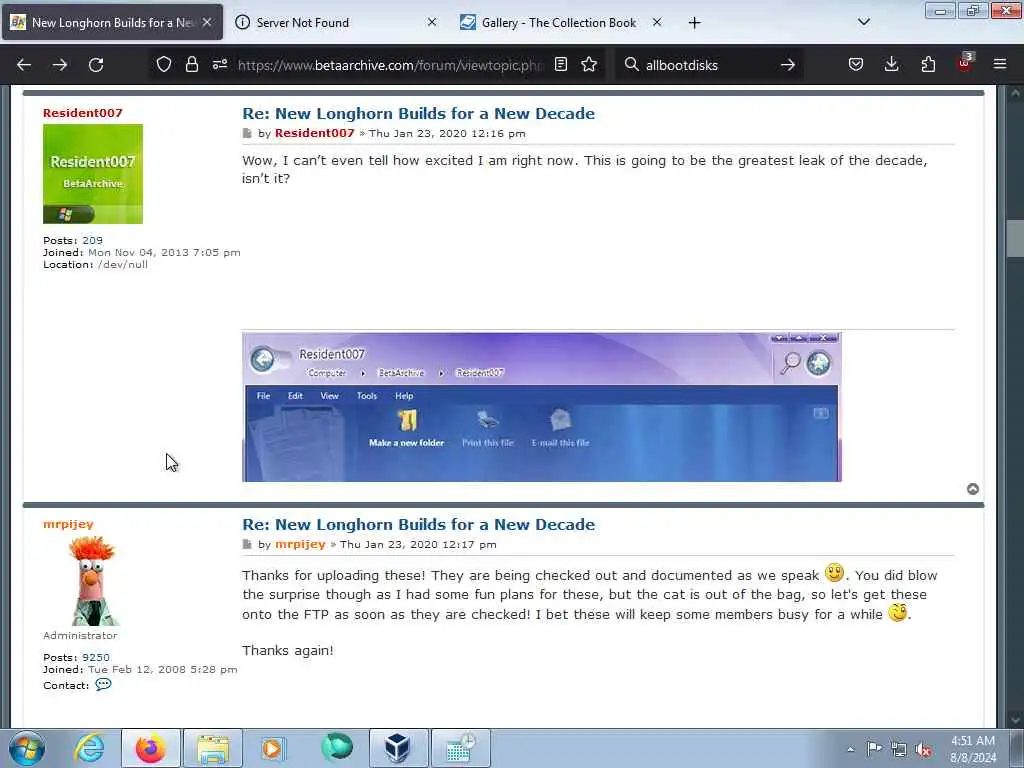Viewport: 1024px width, 768px height.
Task: Select the New Longhorn Builds tab
Action: (x=112, y=22)
